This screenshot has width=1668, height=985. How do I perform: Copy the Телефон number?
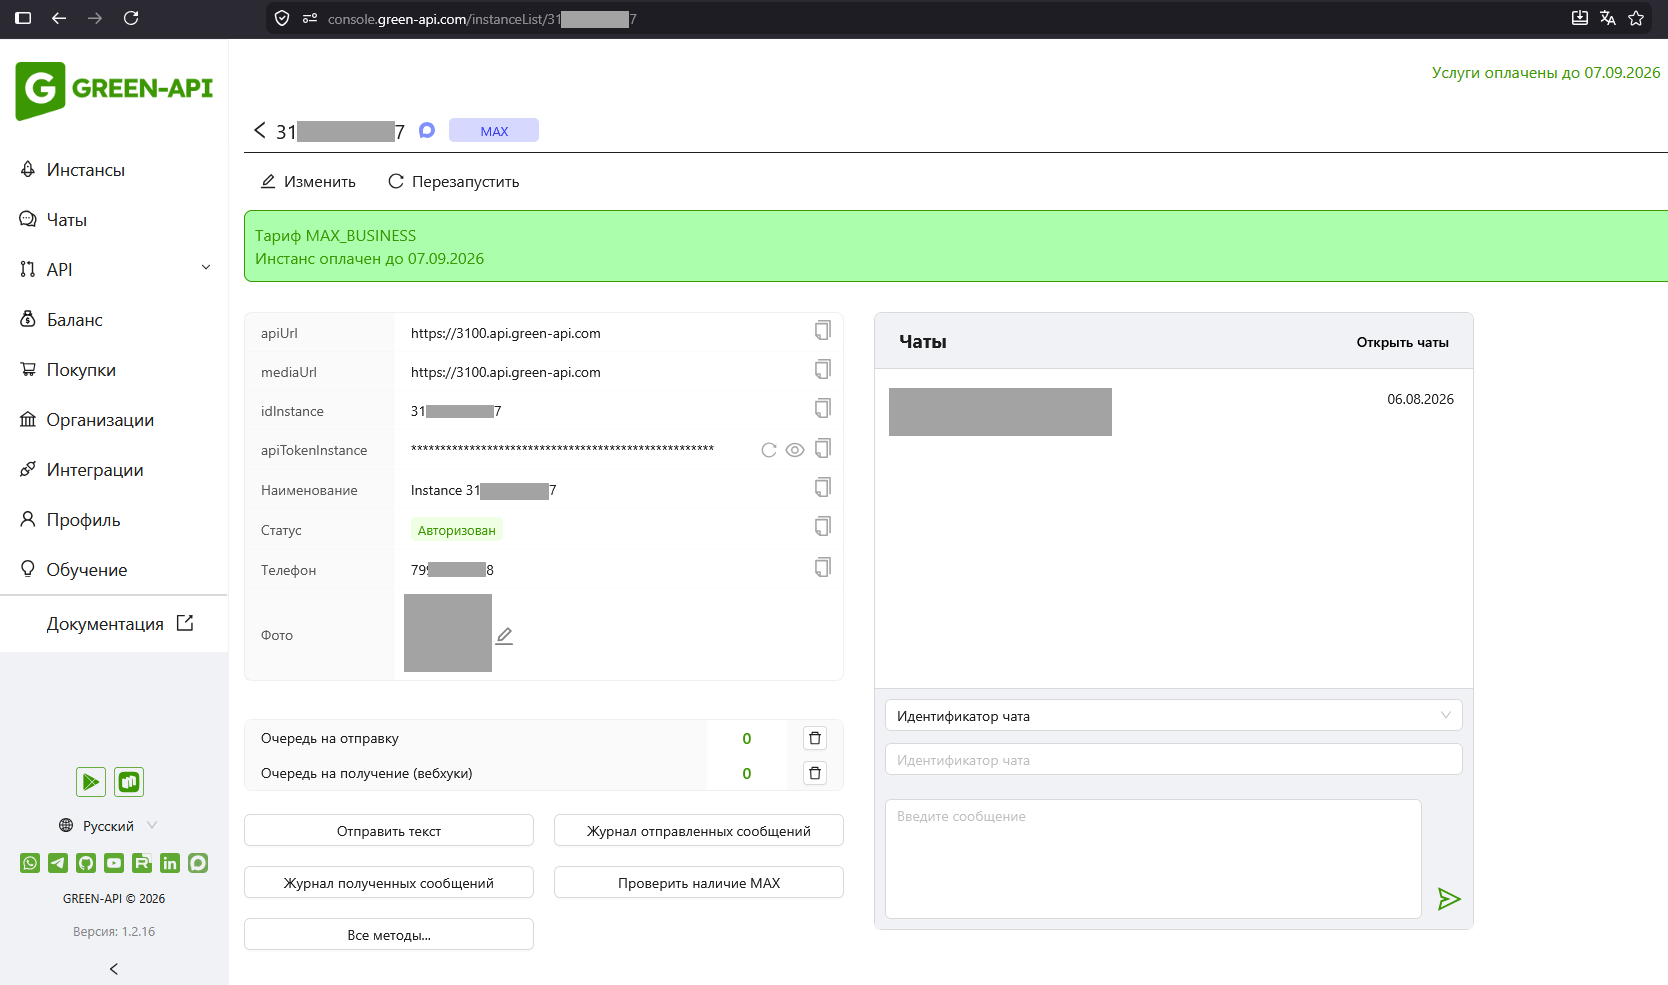(x=822, y=568)
